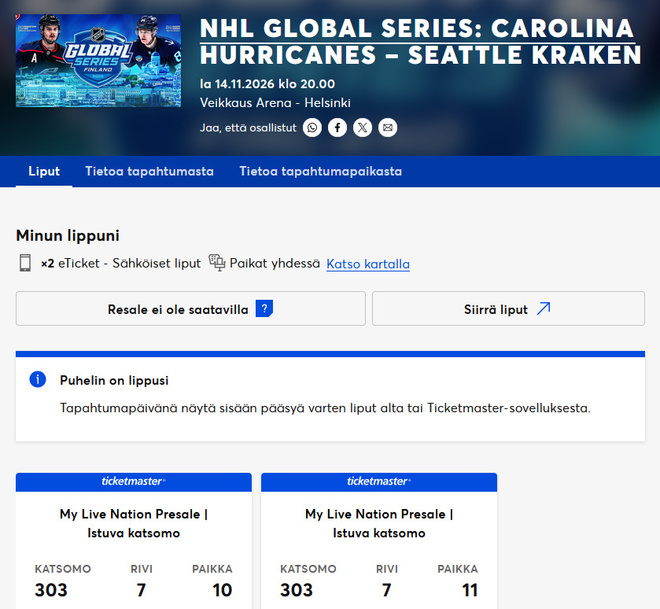Open the Liput tab

pyautogui.click(x=44, y=171)
